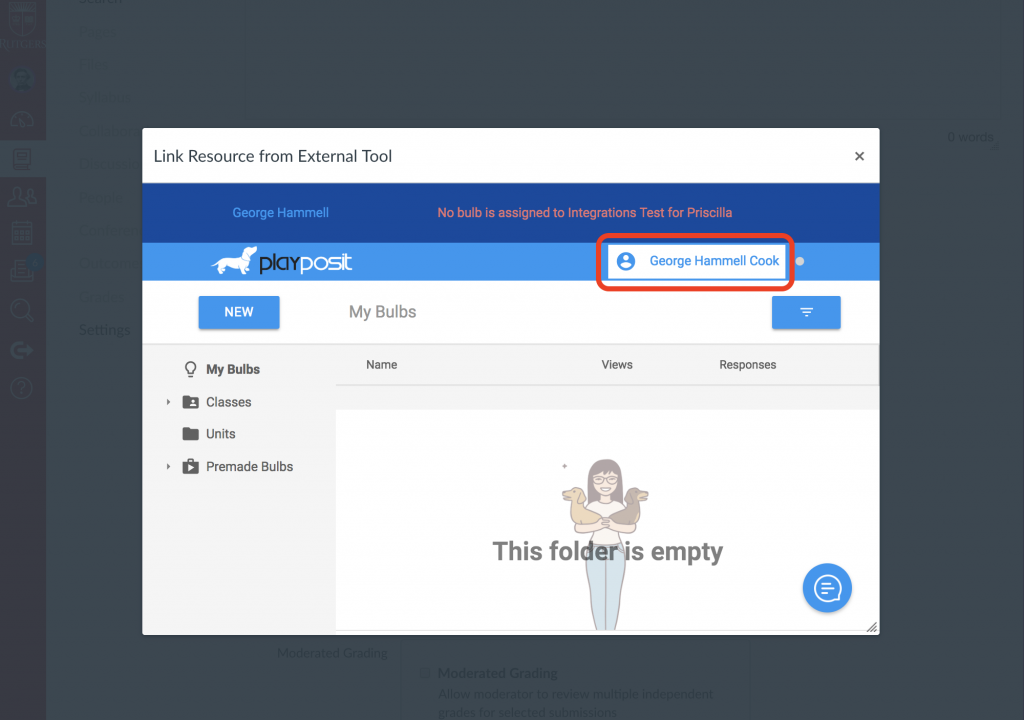Click the chat support bubble icon
Image resolution: width=1024 pixels, height=720 pixels.
point(827,587)
